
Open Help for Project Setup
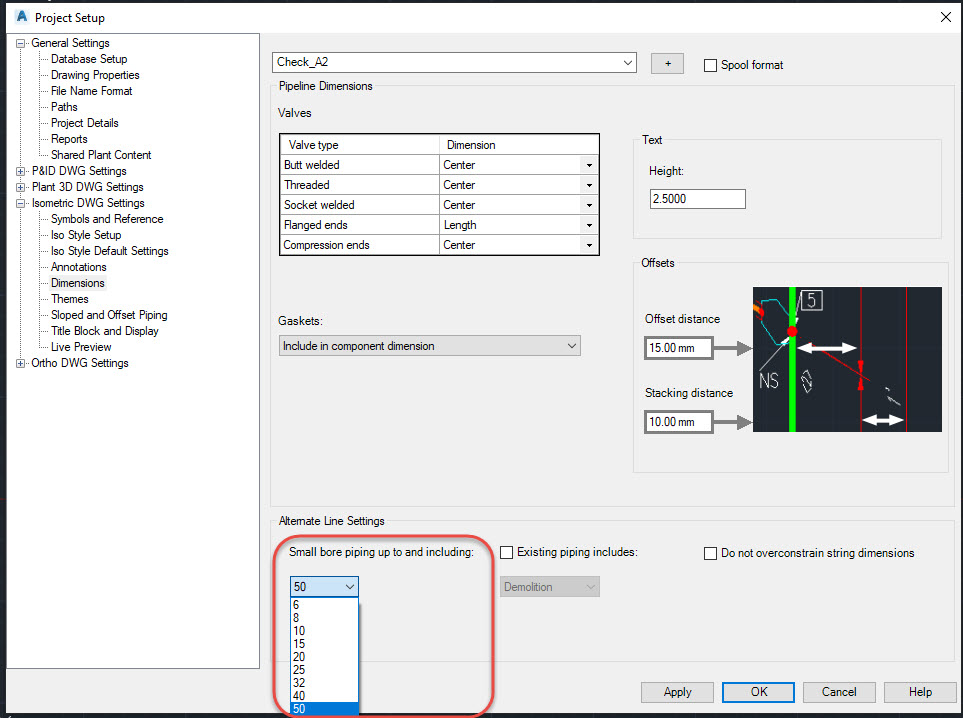tap(920, 692)
